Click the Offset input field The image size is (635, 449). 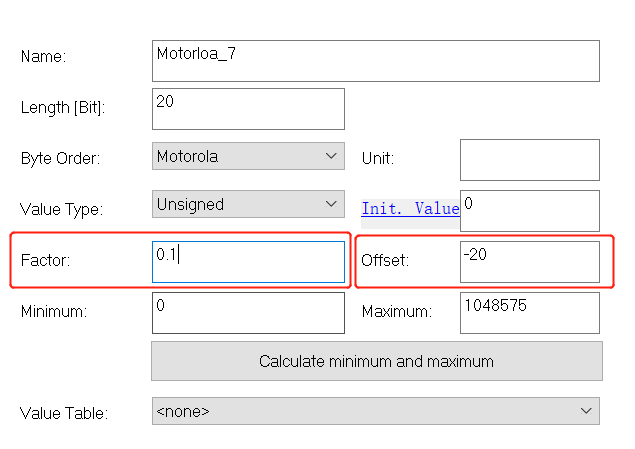(529, 261)
